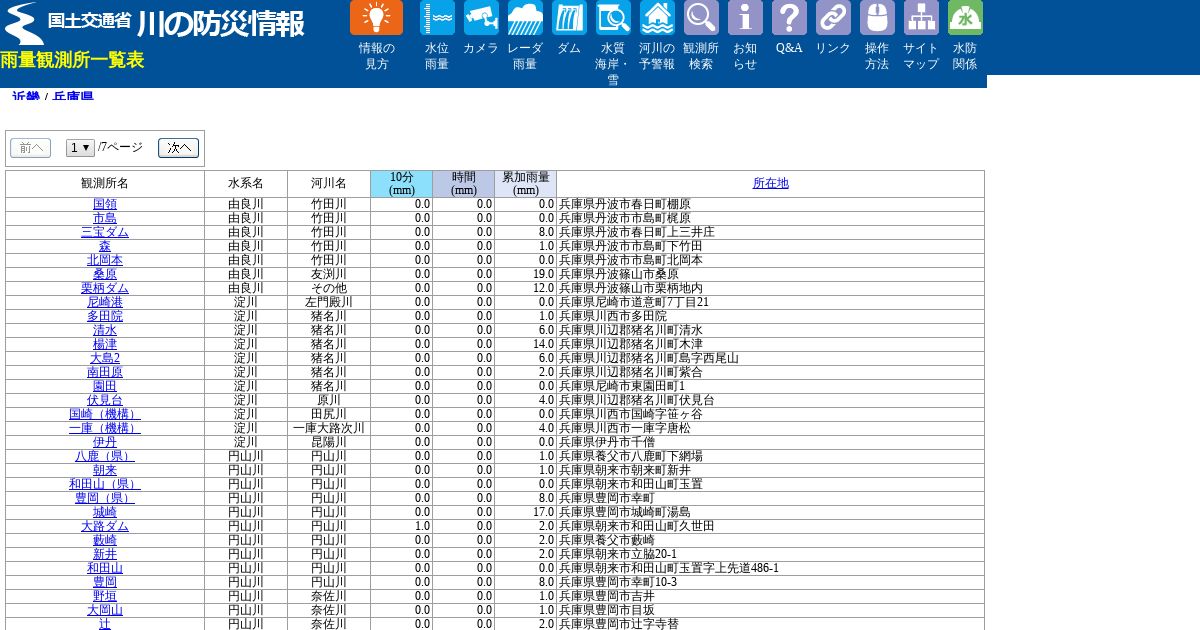1200x630 pixels.
Task: Click the 所在地 column header link
Action: [x=770, y=183]
